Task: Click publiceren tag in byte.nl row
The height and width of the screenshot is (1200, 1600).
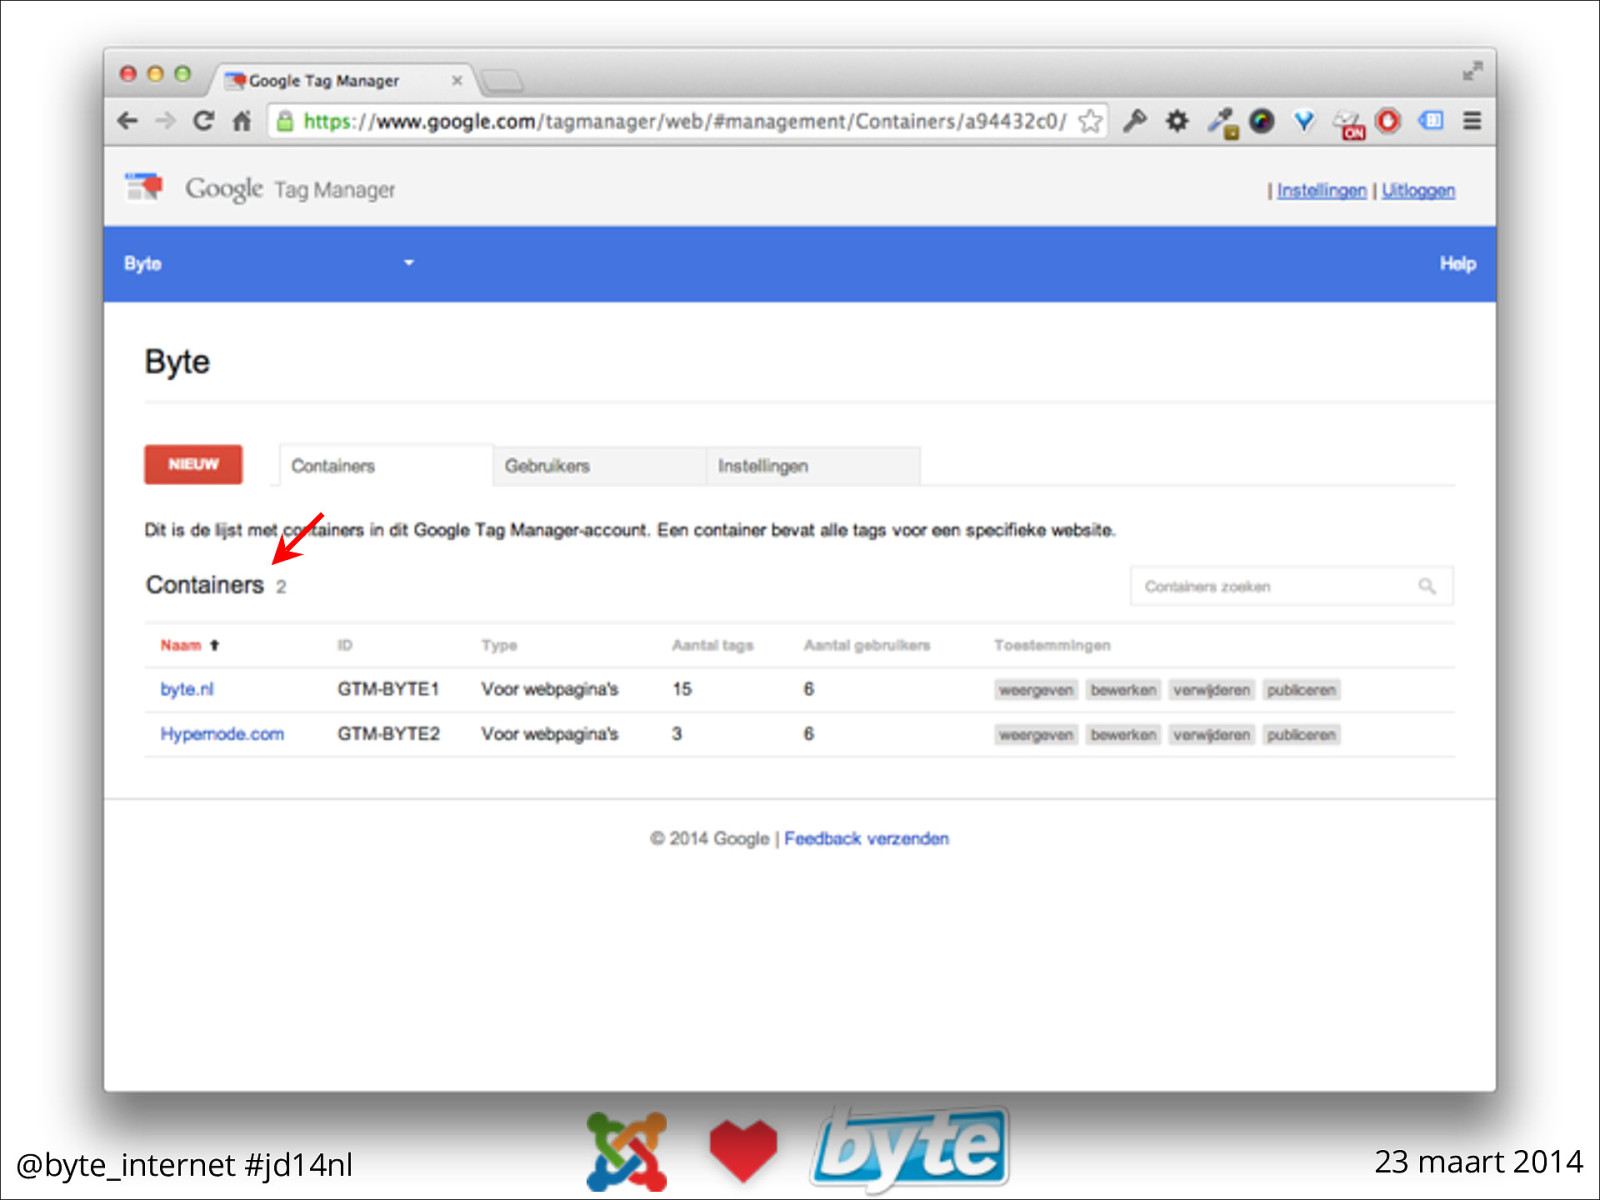Action: [1301, 690]
